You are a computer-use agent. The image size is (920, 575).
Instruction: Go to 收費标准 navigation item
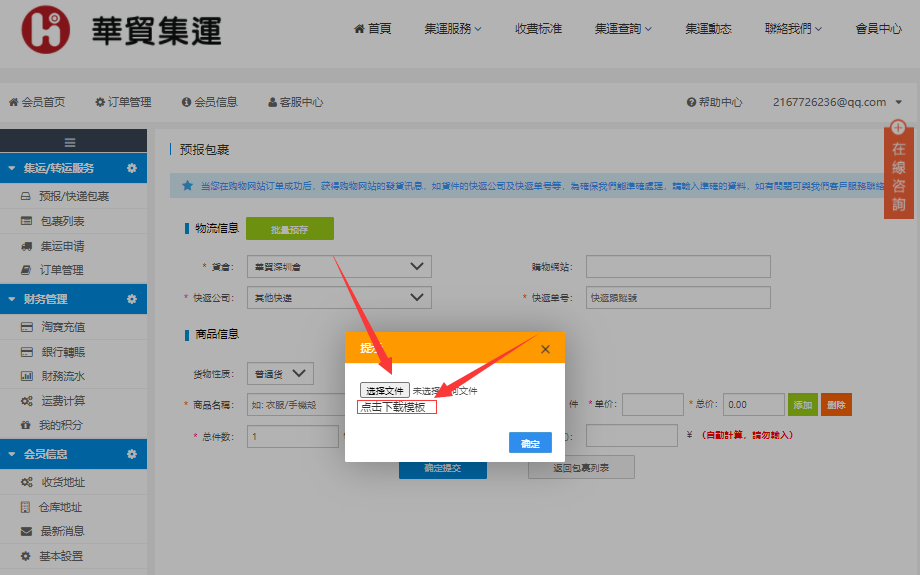[538, 29]
